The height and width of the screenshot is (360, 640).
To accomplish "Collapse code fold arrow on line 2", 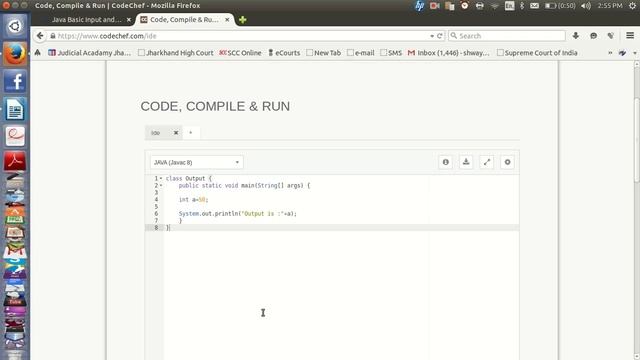I will 161,185.
